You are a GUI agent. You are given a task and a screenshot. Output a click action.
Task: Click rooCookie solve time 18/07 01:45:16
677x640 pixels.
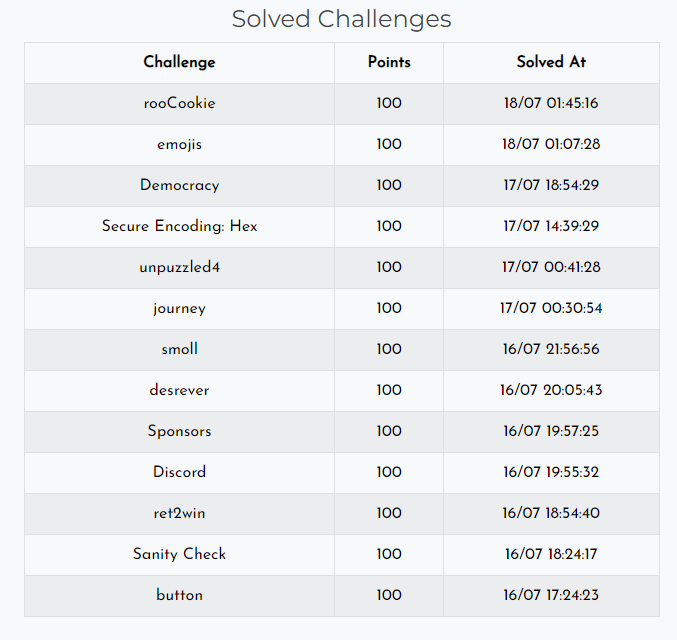551,103
